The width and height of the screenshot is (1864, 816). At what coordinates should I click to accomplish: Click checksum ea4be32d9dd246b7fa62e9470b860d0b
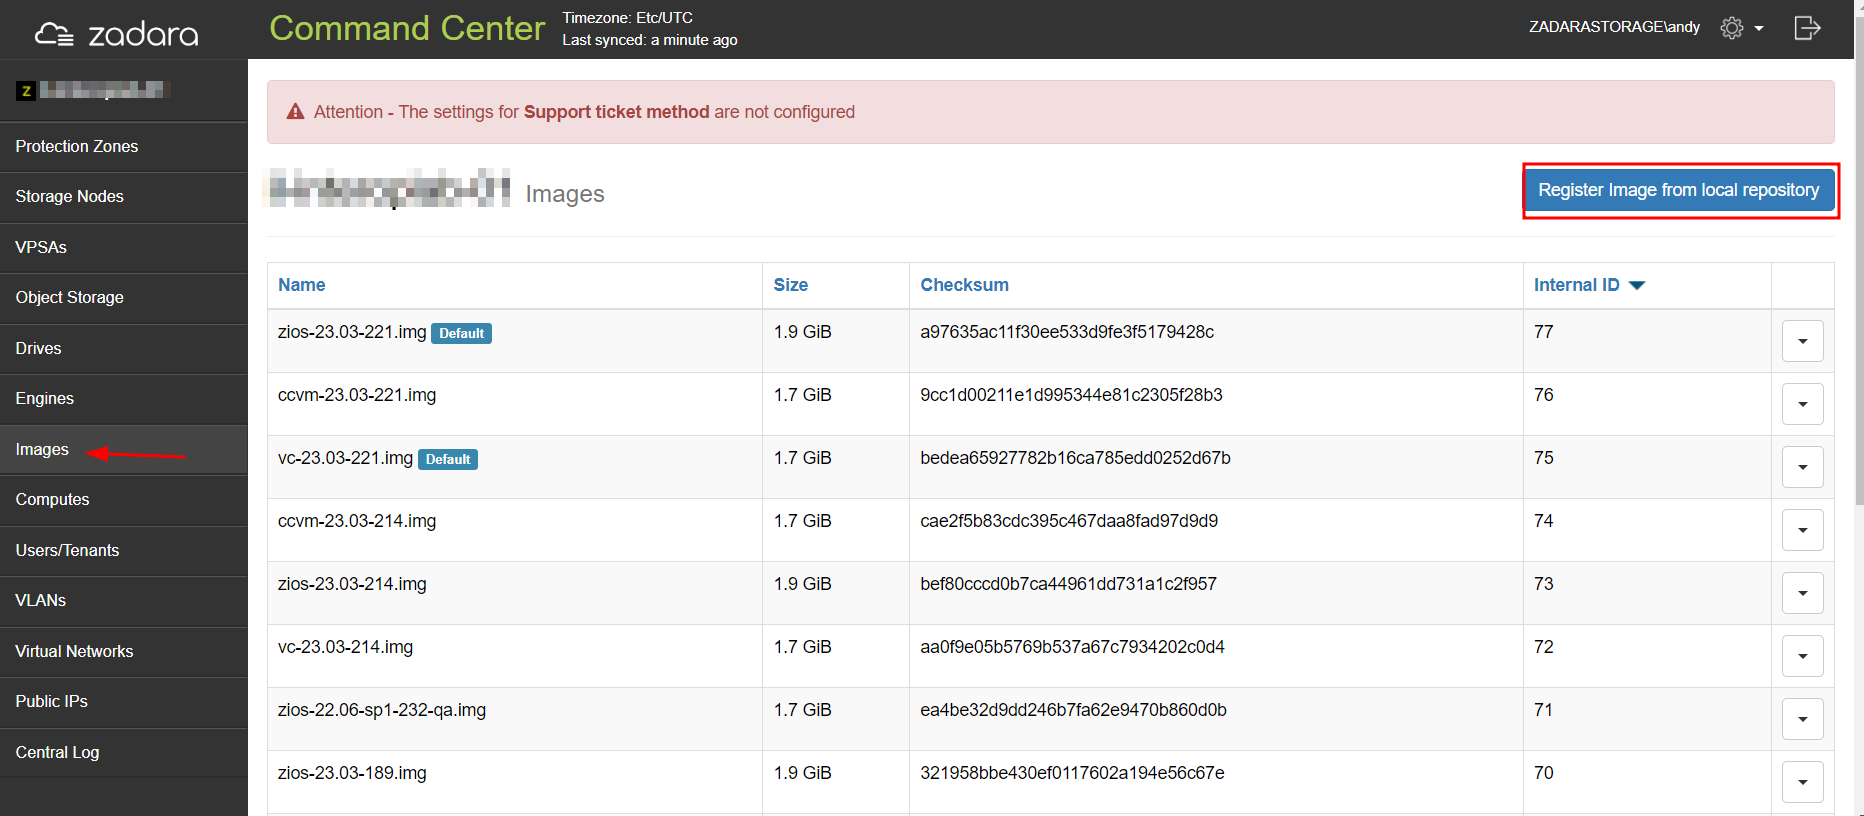[x=1073, y=710]
